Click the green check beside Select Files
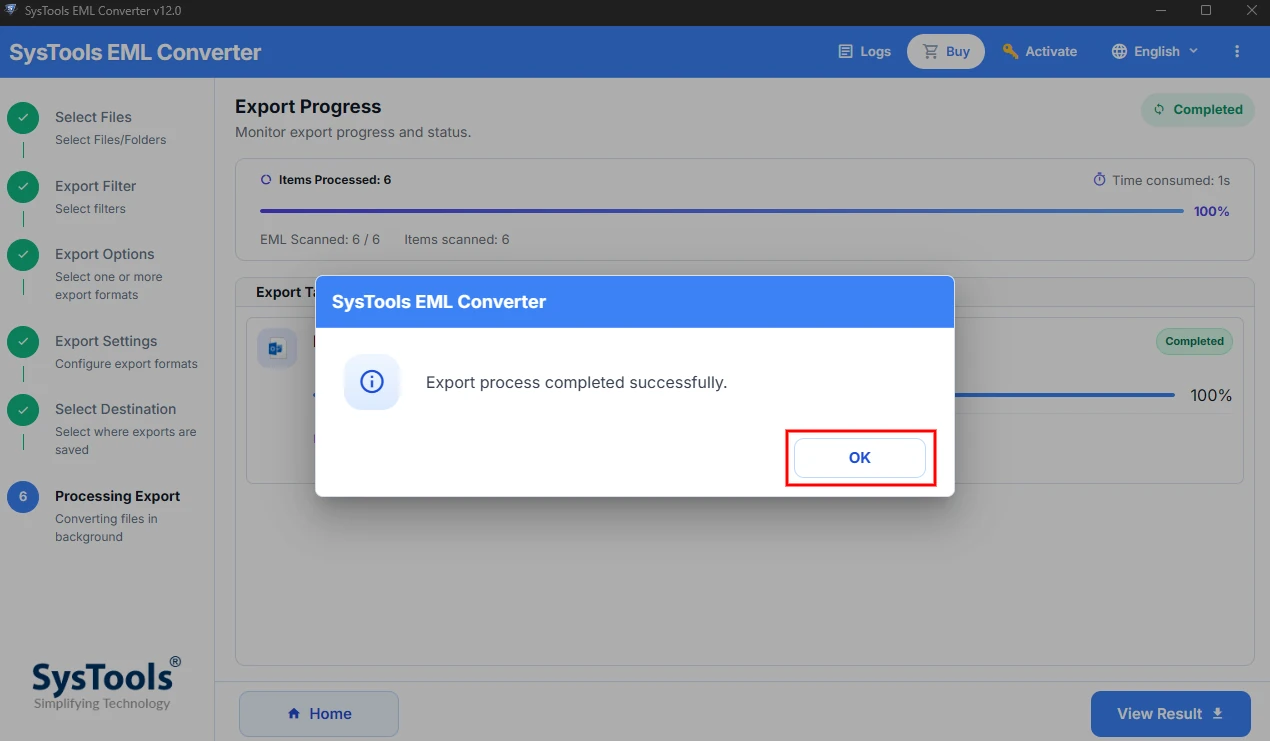The image size is (1270, 741). (23, 118)
